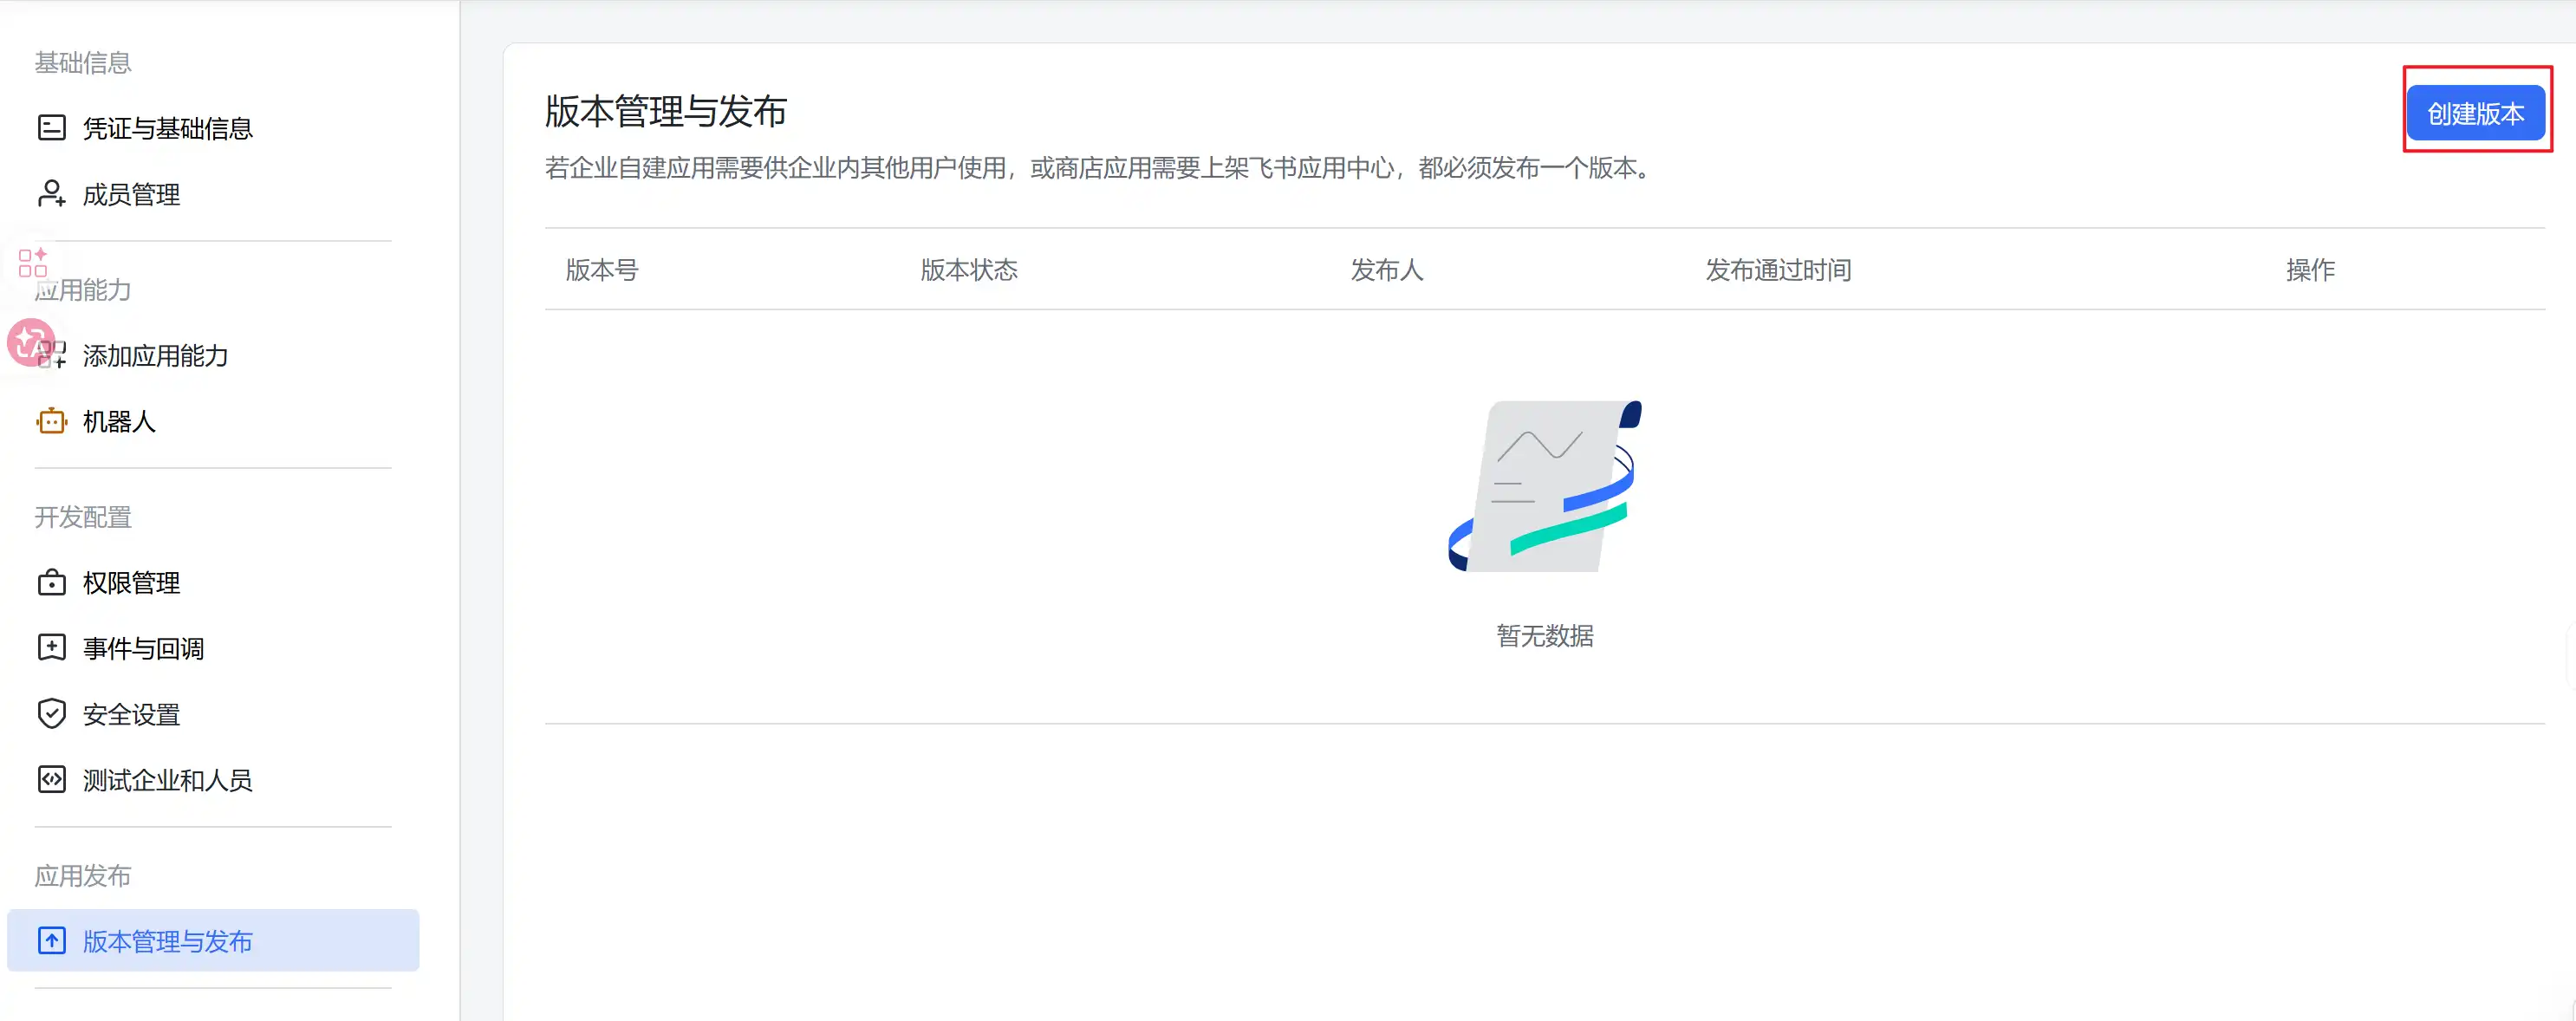2576x1021 pixels.
Task: Select the 测试企业和人员 test icon
Action: [51, 780]
